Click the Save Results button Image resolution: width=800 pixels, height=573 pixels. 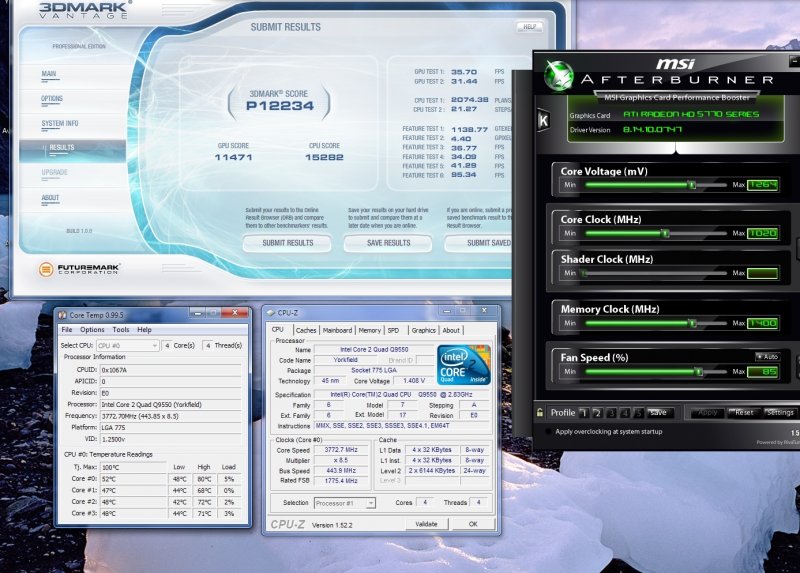click(x=388, y=243)
